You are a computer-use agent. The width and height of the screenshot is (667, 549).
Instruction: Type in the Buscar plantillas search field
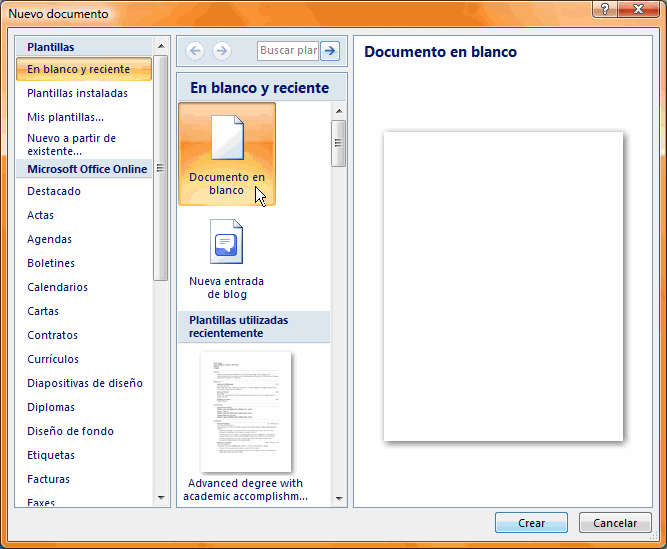(x=288, y=51)
